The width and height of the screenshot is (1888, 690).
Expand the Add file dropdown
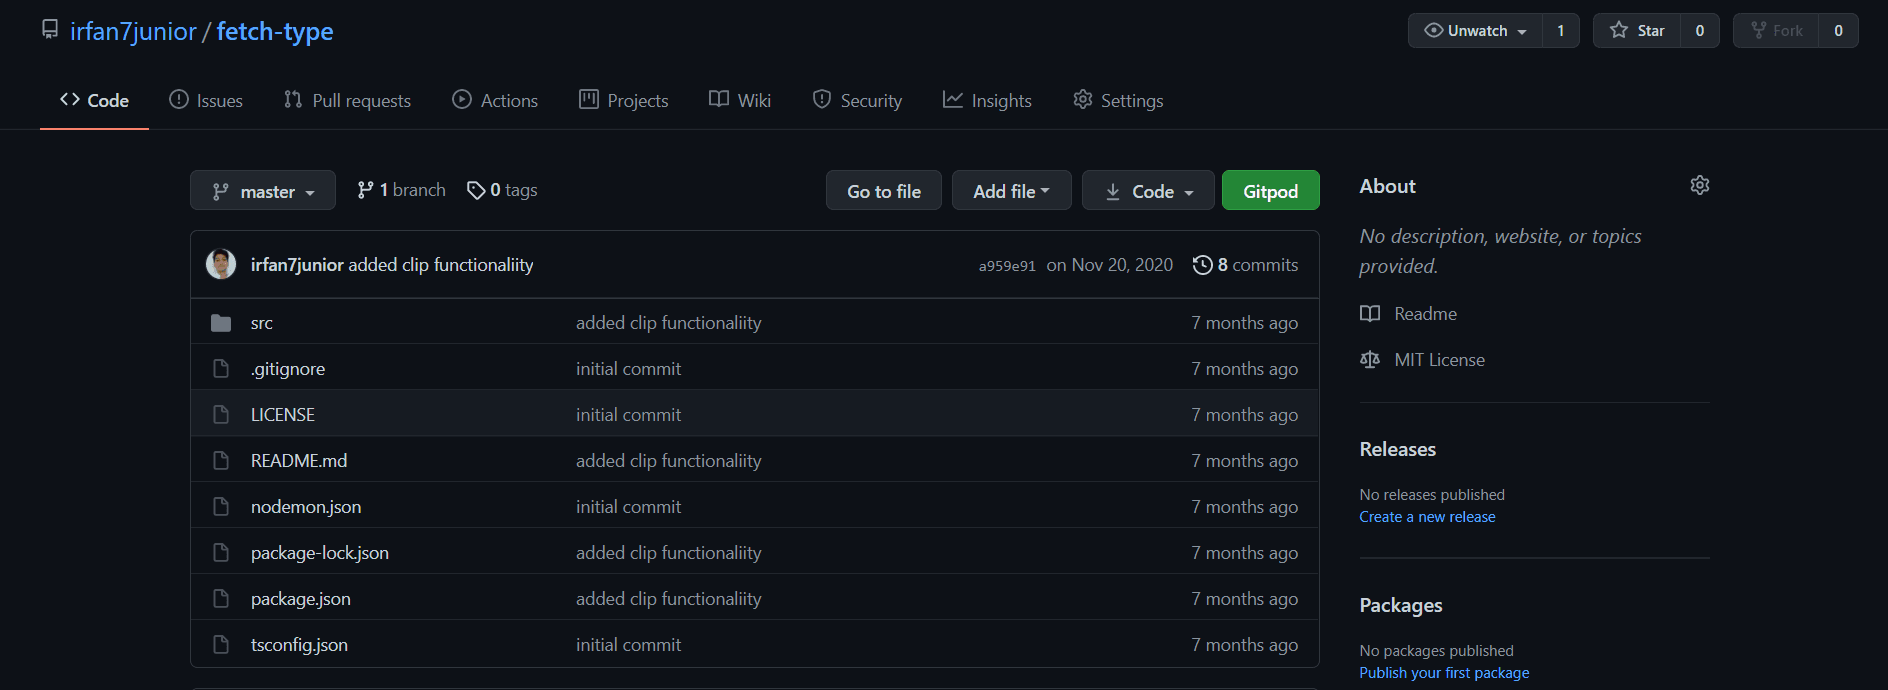coord(1012,191)
